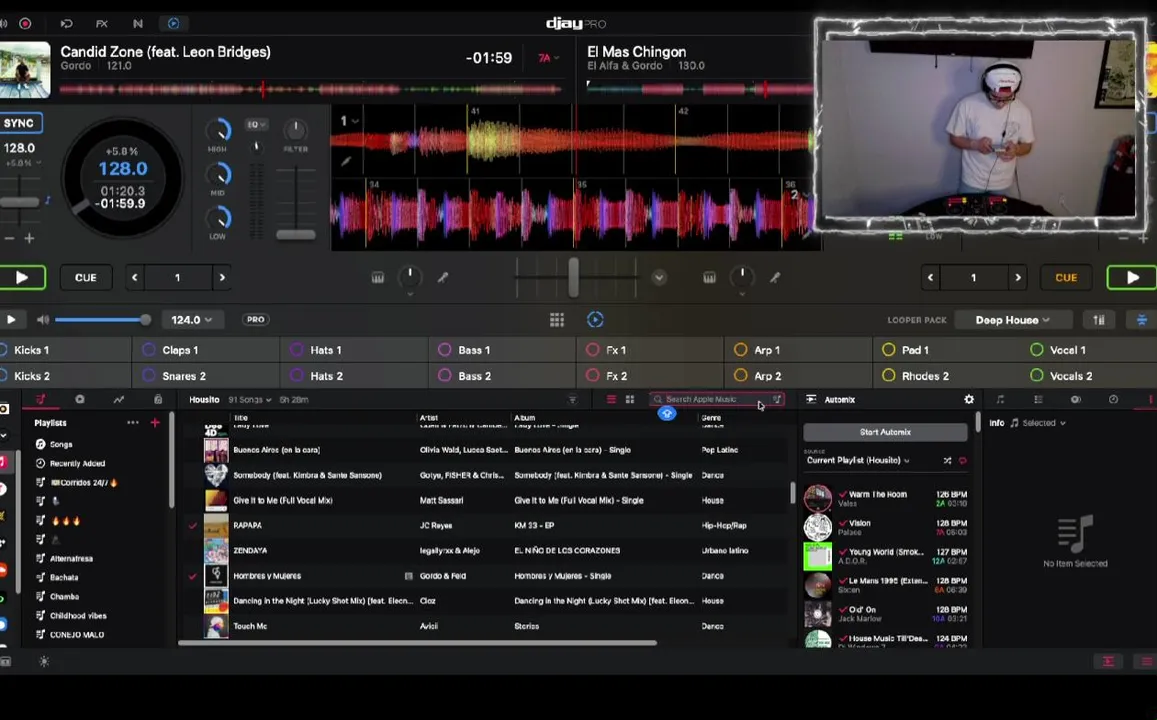Click the deck 1 volume fader

click(x=296, y=235)
